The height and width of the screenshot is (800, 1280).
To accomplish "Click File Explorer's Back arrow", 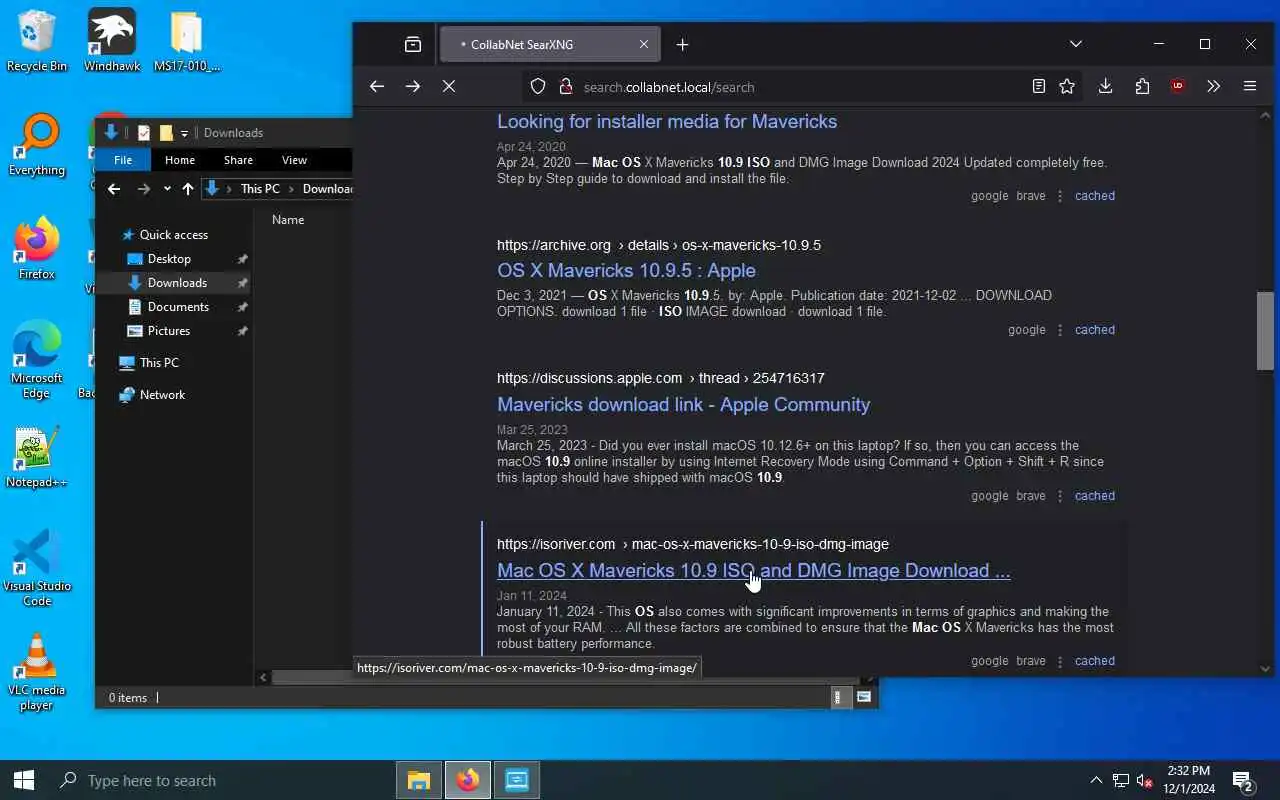I will pyautogui.click(x=114, y=189).
